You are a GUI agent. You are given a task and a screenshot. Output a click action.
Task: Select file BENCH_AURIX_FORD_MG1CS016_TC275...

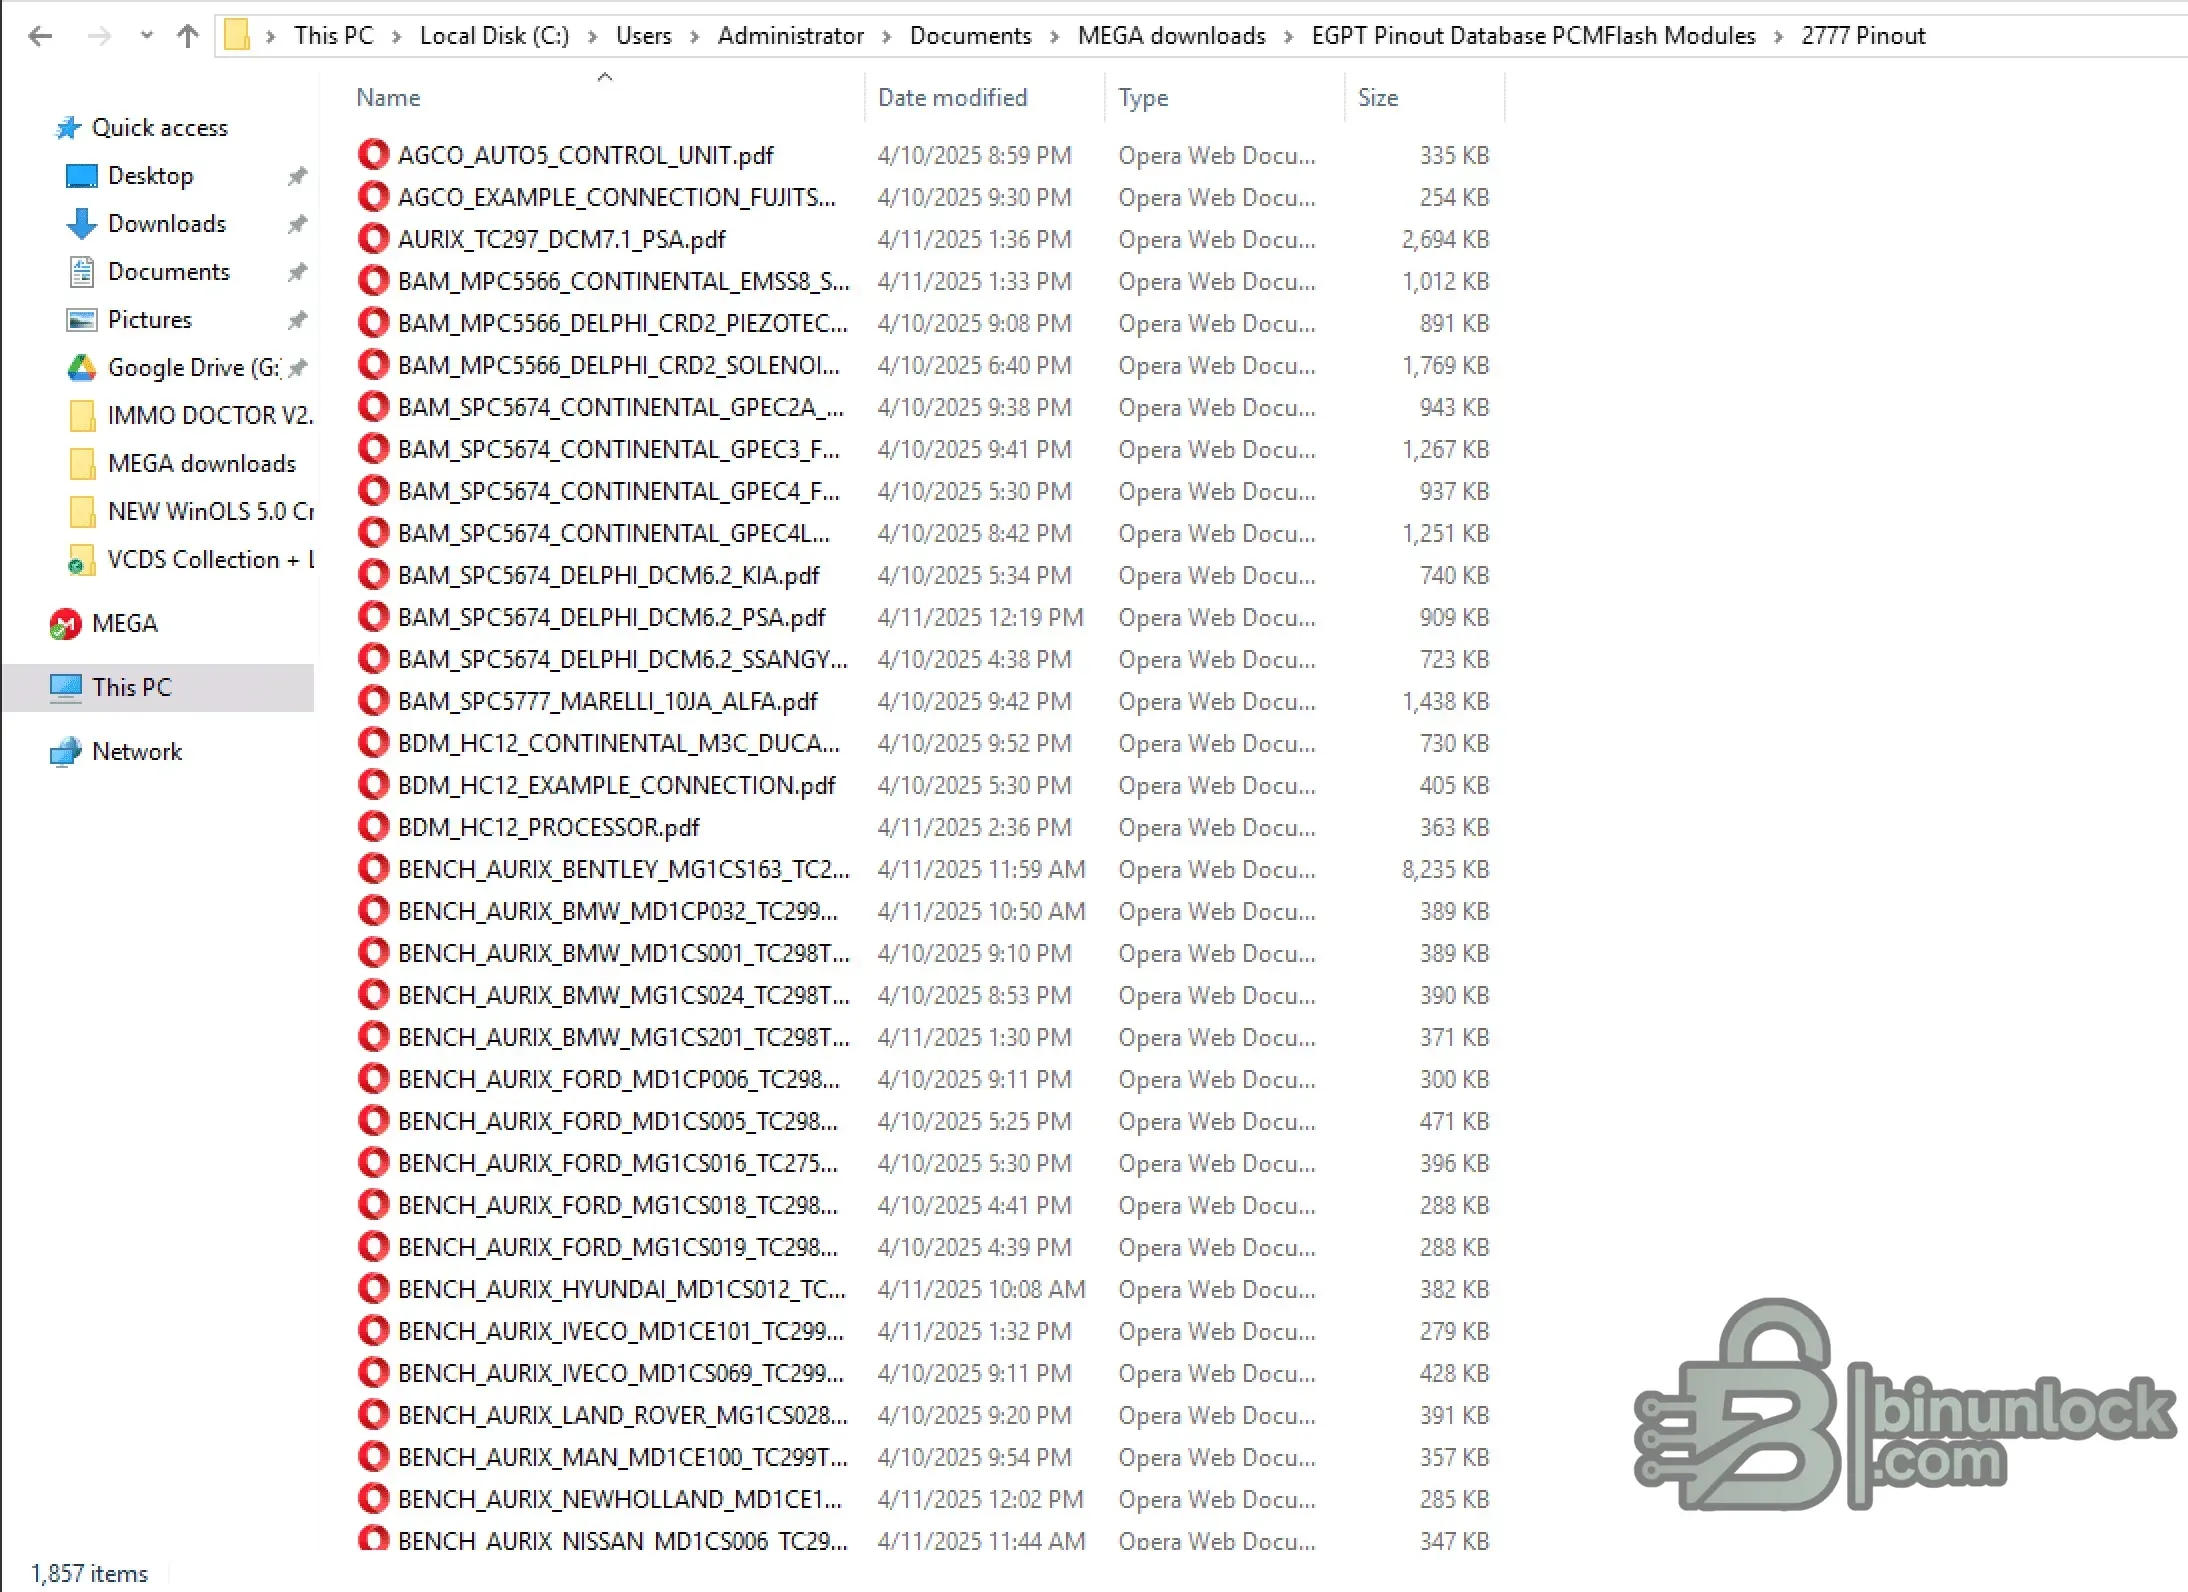pos(618,1163)
